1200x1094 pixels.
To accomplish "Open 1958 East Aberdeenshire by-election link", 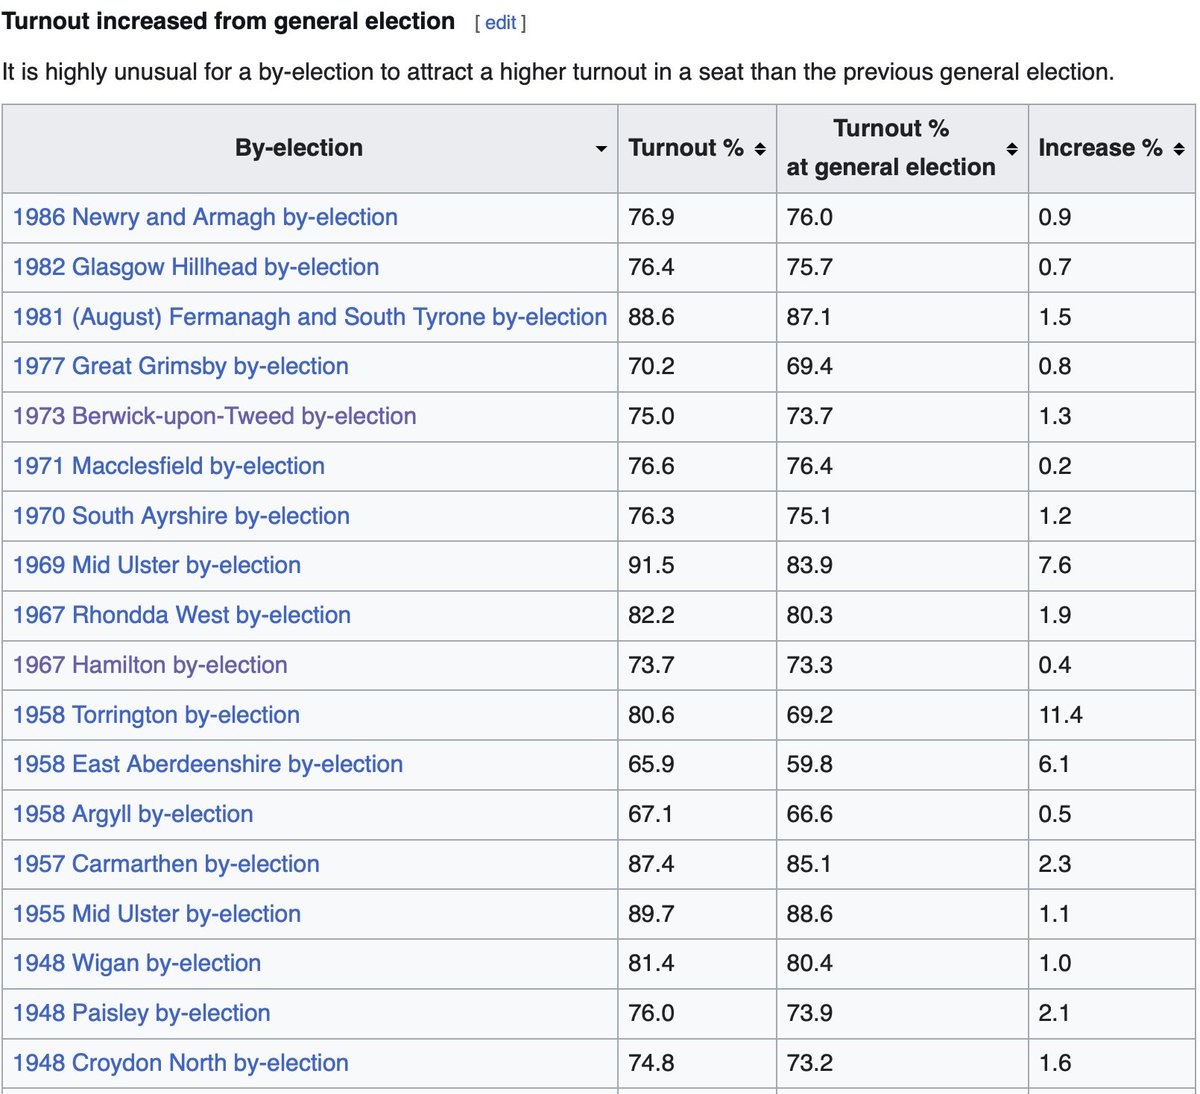I will pyautogui.click(x=208, y=764).
